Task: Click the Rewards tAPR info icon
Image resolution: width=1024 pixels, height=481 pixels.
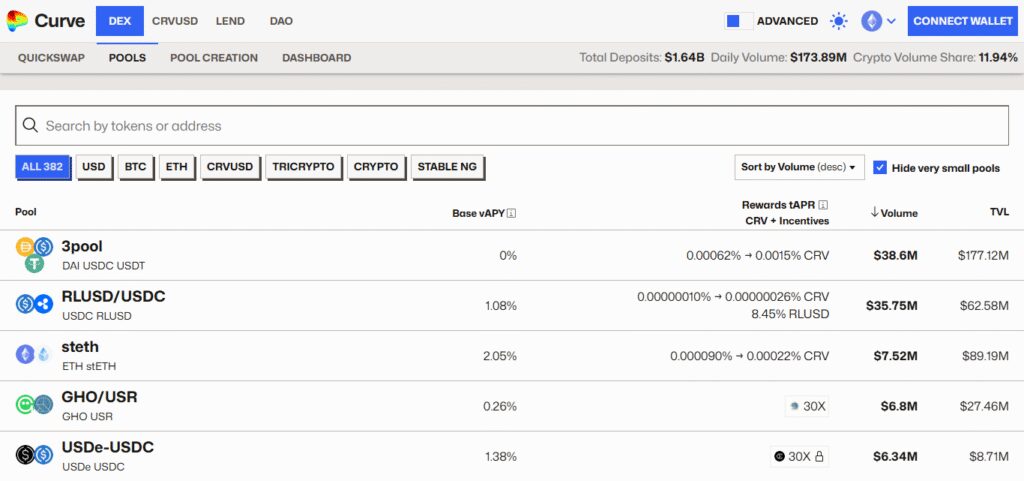Action: coord(824,205)
